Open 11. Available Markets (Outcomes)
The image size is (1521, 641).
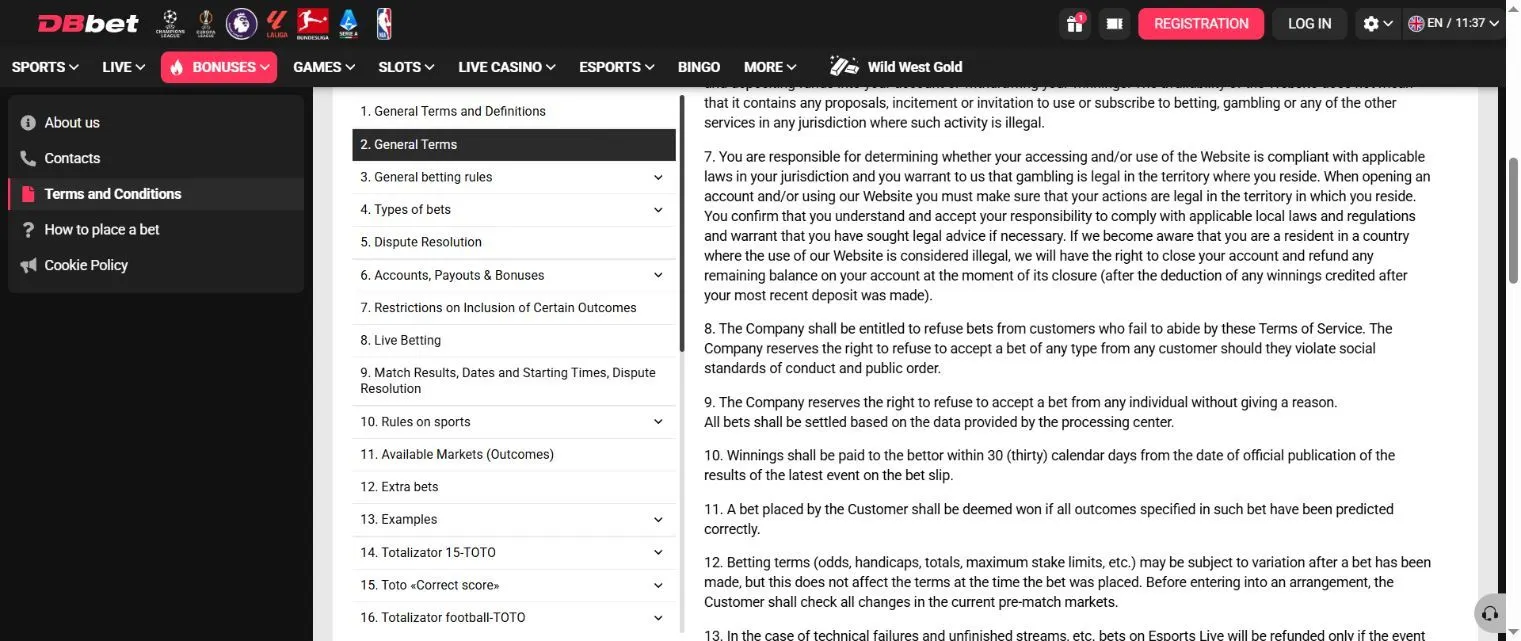tap(514, 454)
